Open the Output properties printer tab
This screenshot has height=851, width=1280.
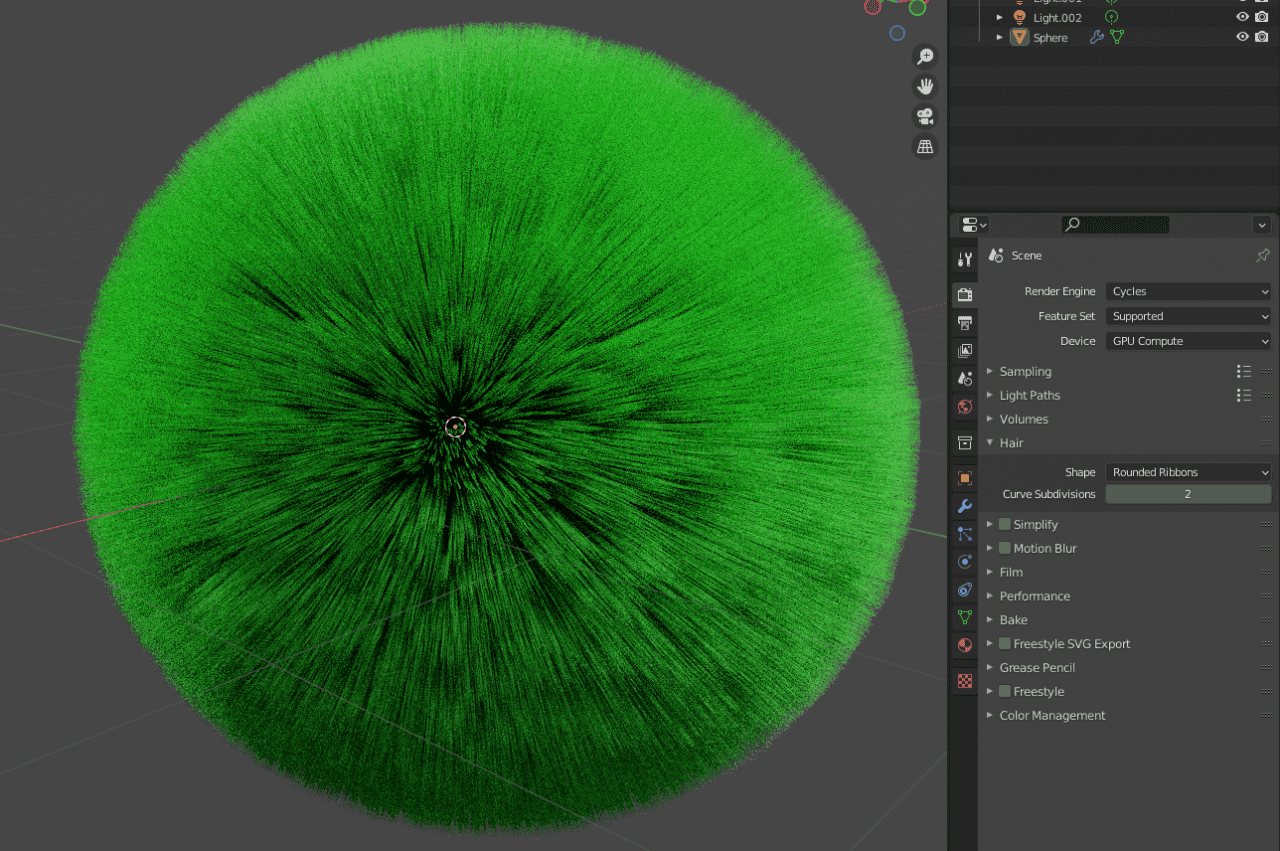click(x=965, y=323)
